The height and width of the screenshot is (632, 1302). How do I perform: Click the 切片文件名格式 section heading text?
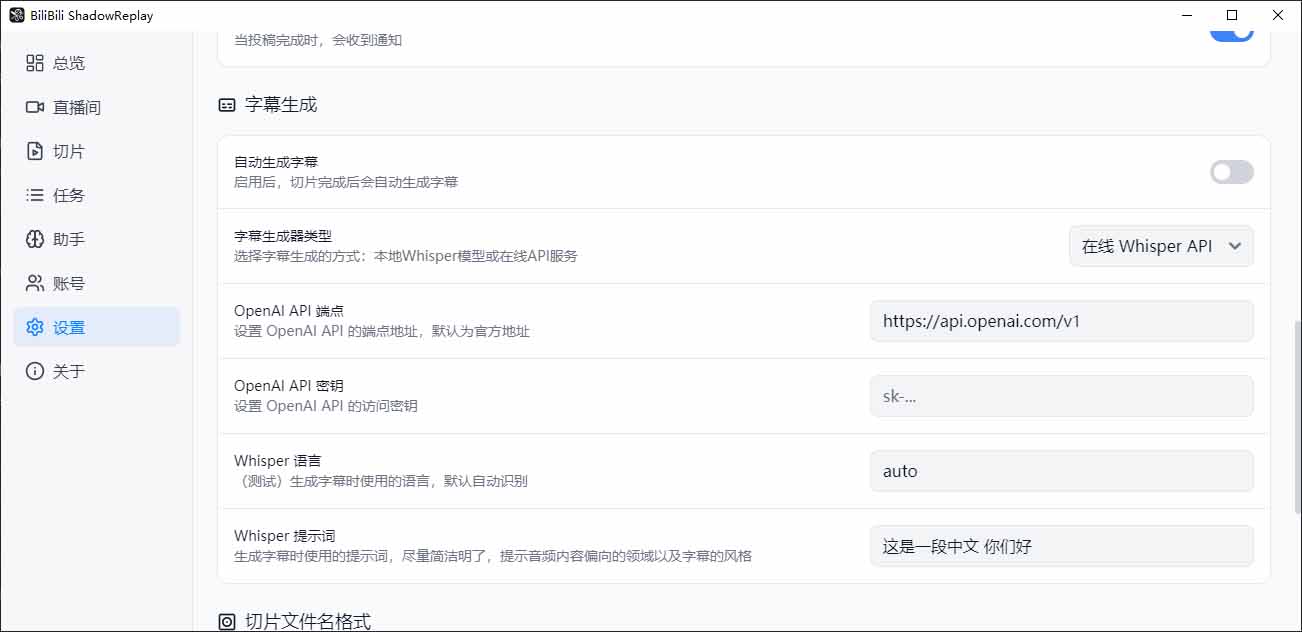pyautogui.click(x=308, y=622)
